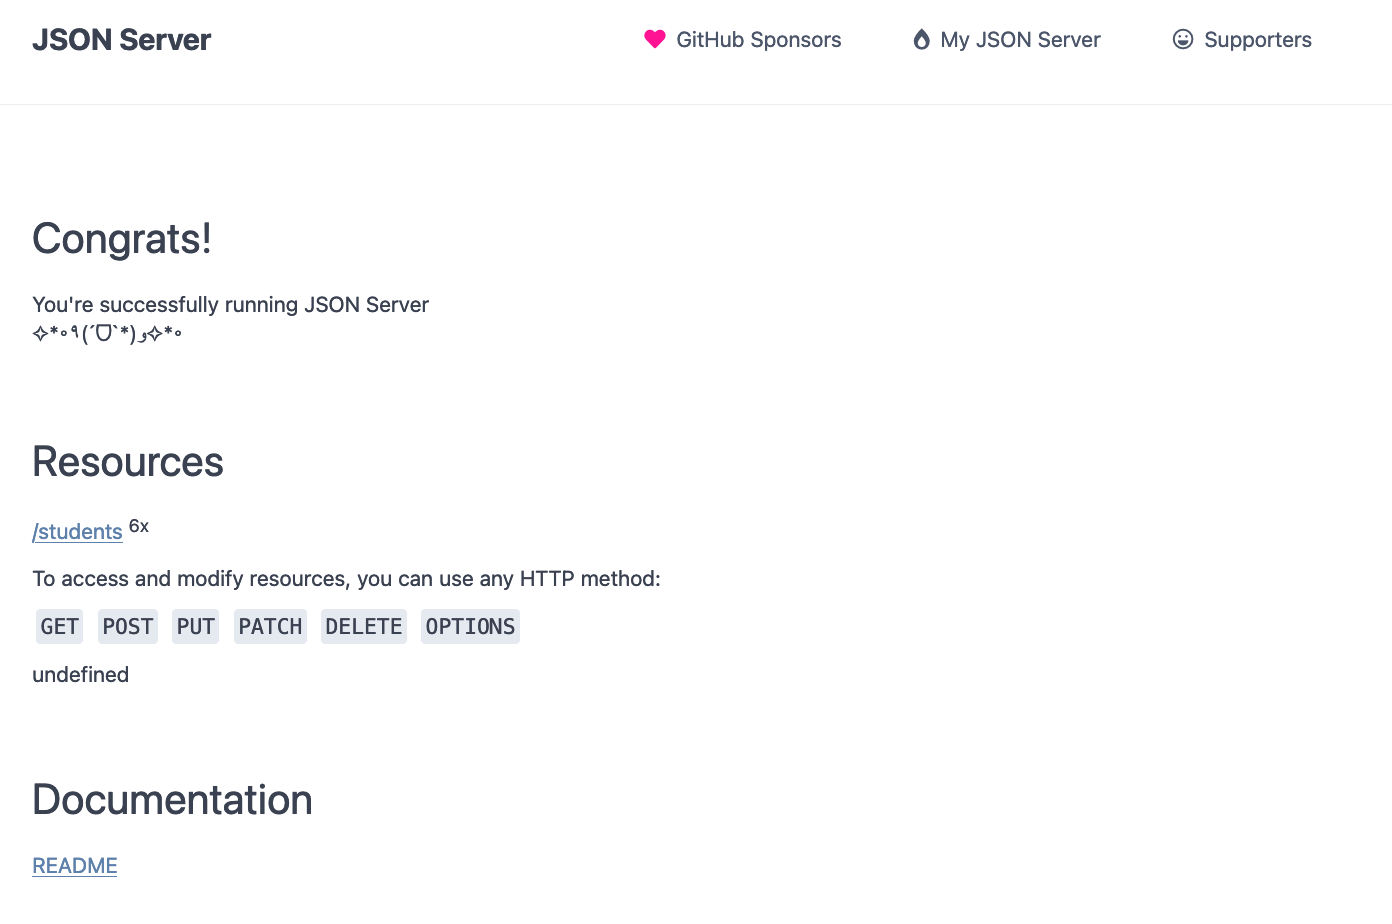Click the PATCH method tag
Screen dimensions: 1392x924
[x=270, y=627]
